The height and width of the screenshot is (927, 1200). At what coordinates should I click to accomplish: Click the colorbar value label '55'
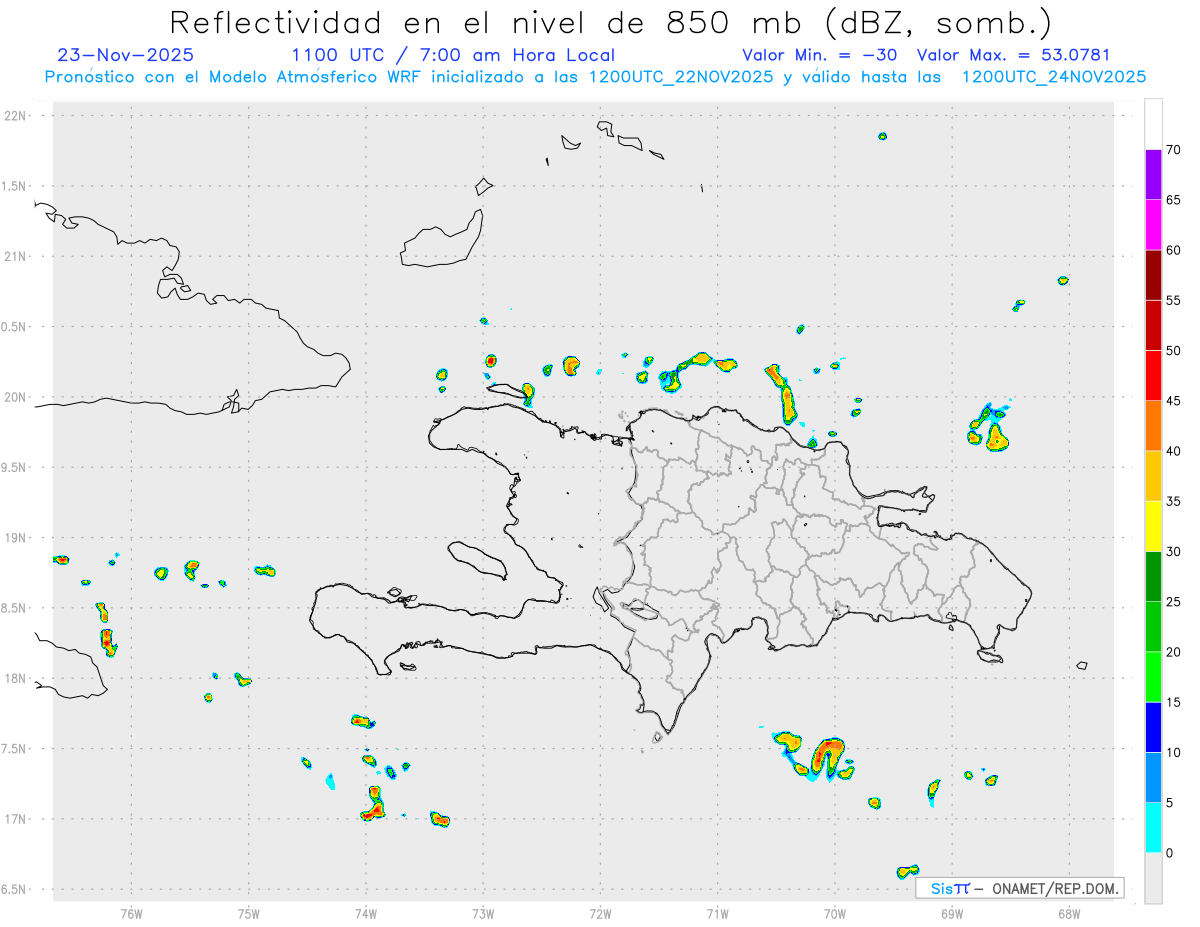(1174, 300)
